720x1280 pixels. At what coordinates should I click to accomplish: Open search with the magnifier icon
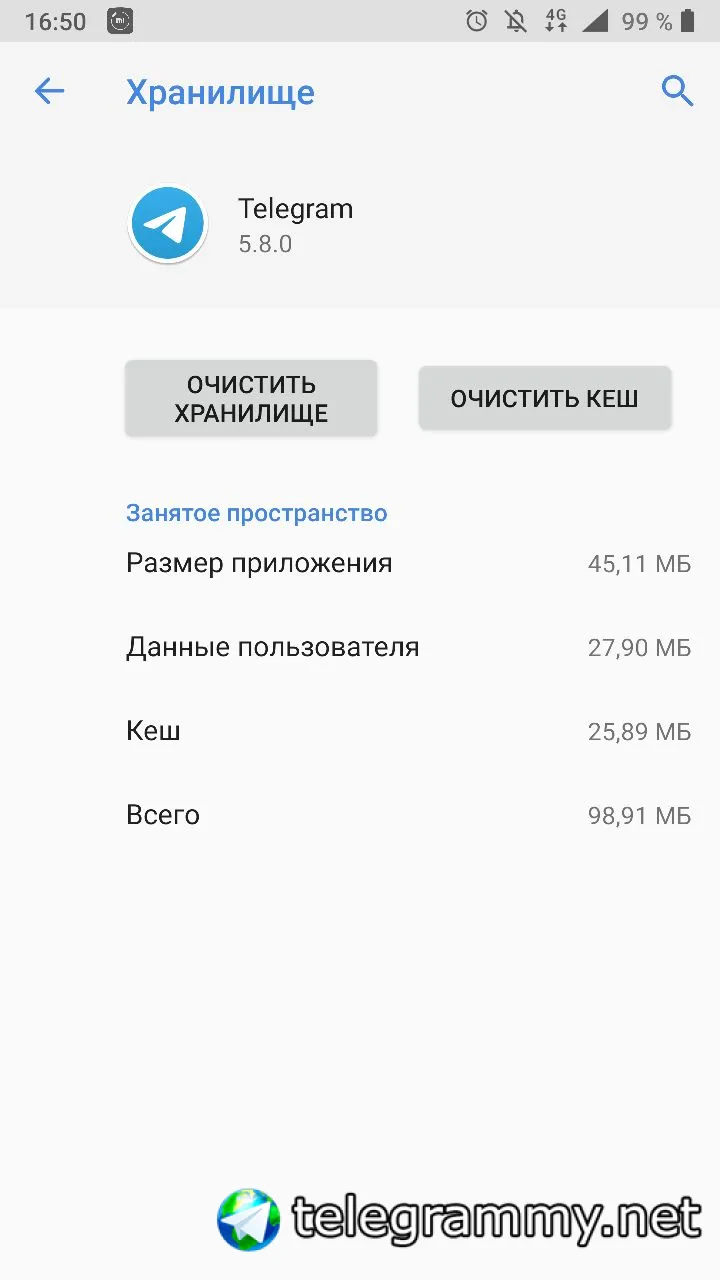677,92
